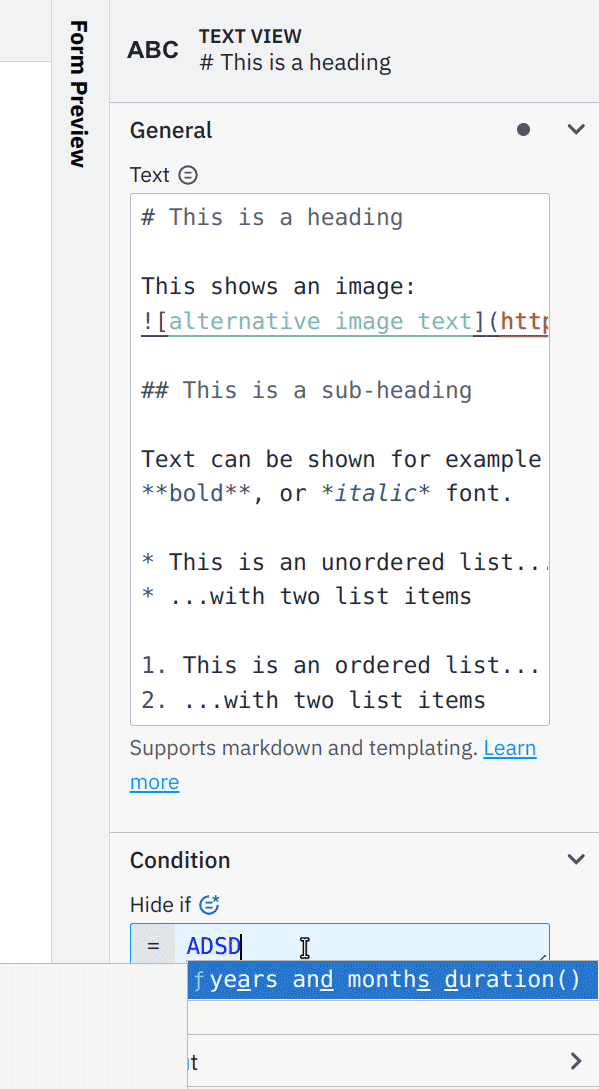Click the templating icon next to the Text label
This screenshot has height=1089, width=599.
[x=187, y=174]
